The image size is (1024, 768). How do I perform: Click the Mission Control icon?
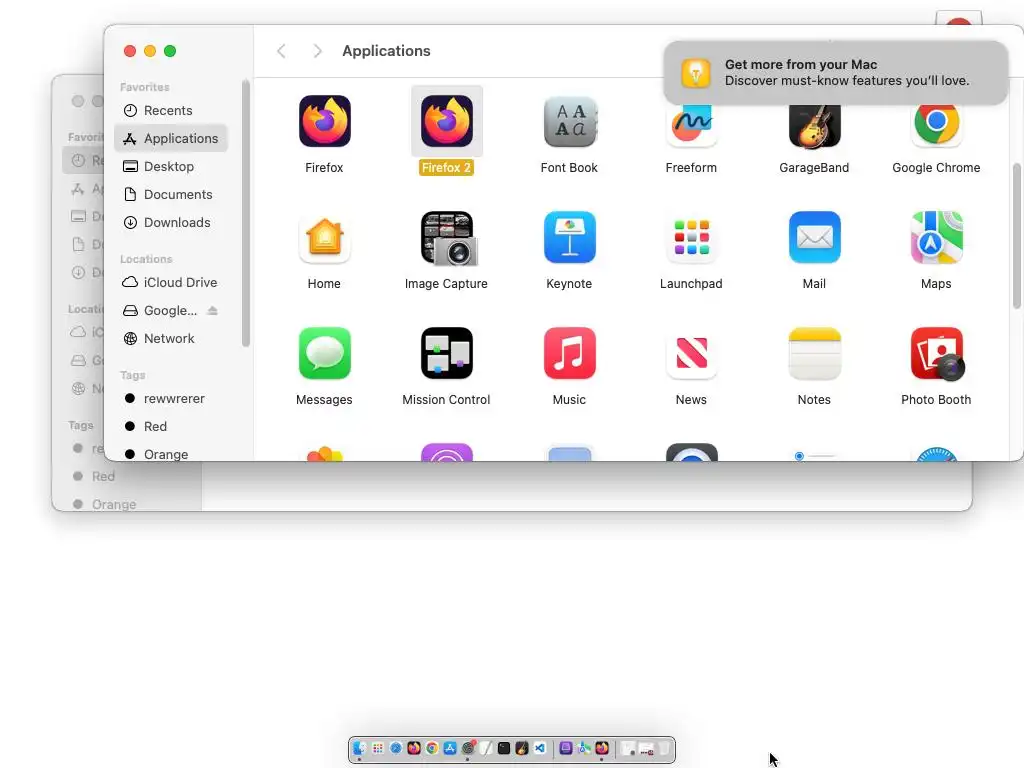447,353
